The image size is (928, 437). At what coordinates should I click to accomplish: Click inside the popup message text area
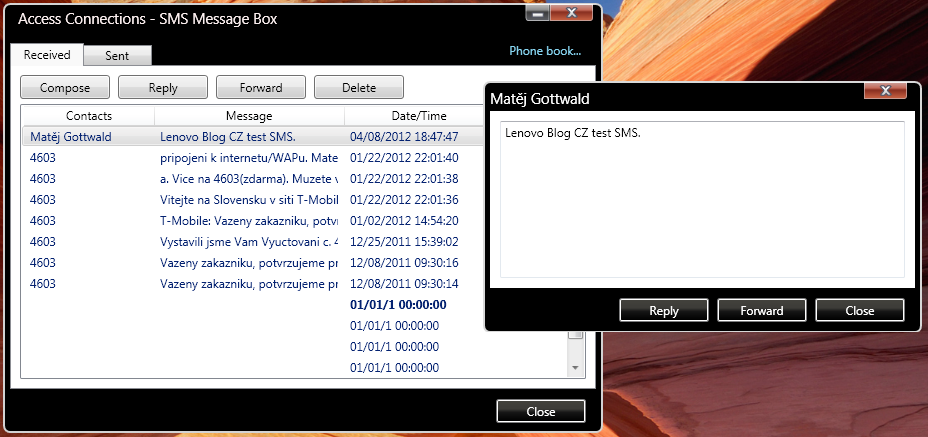coord(702,200)
